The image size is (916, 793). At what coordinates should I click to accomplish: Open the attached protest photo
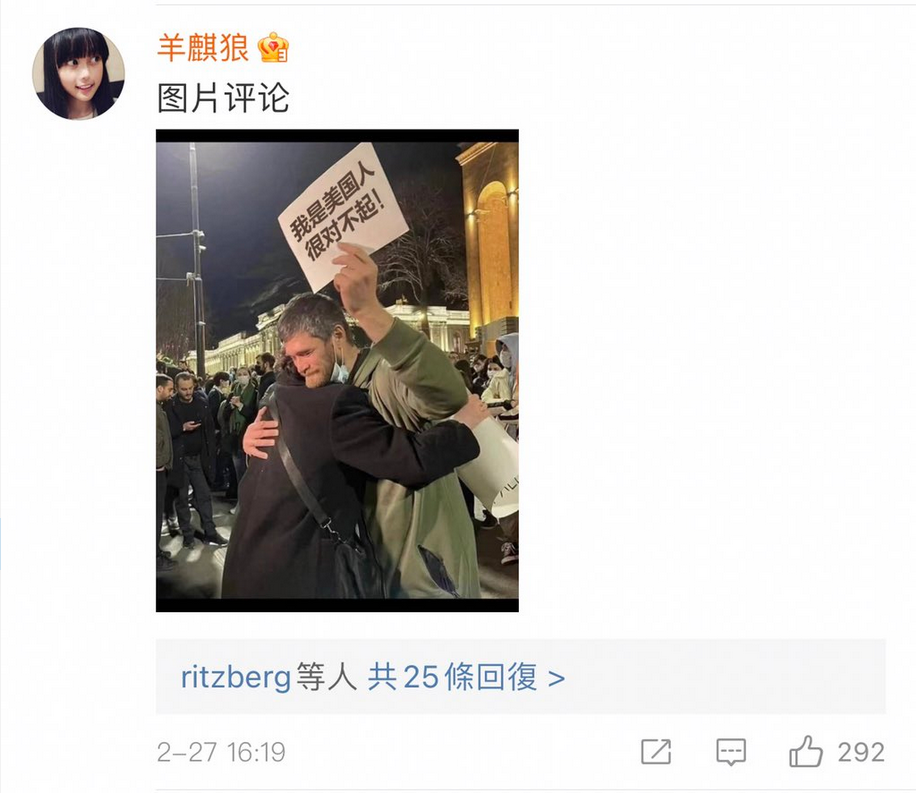pos(337,370)
